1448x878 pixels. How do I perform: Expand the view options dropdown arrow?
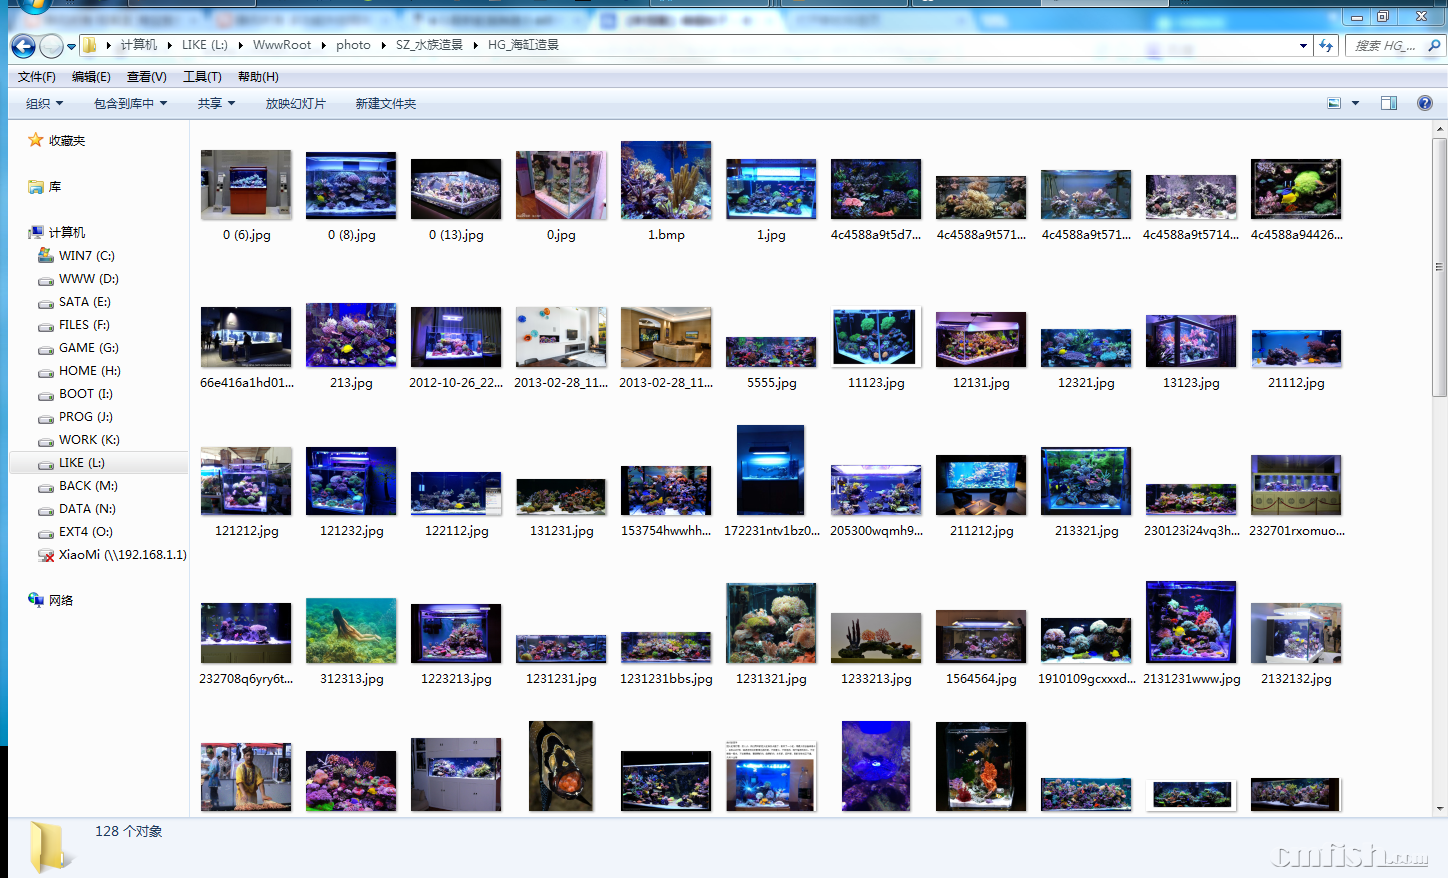[x=1356, y=103]
